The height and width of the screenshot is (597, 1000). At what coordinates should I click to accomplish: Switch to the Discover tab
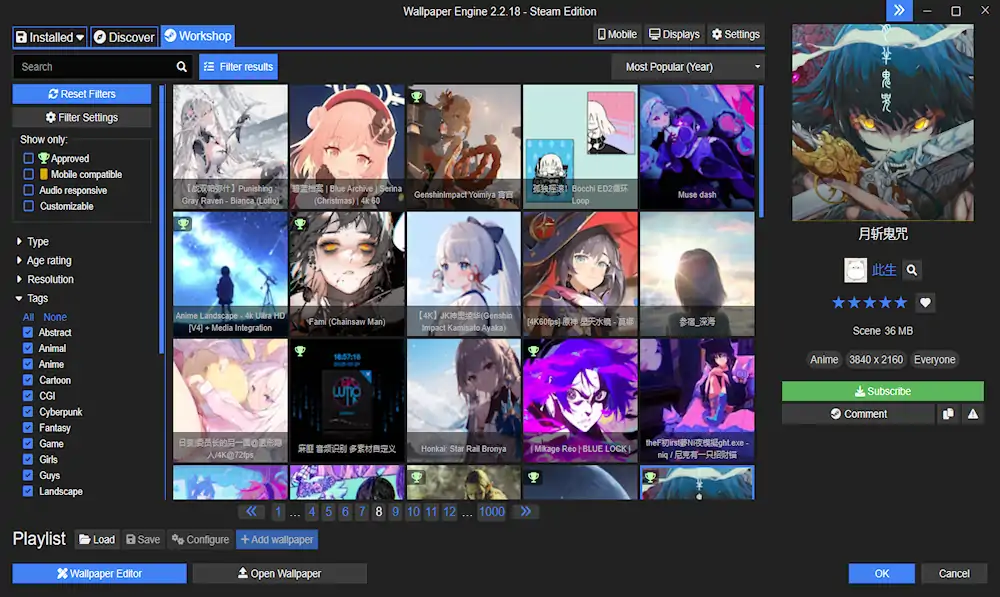124,37
